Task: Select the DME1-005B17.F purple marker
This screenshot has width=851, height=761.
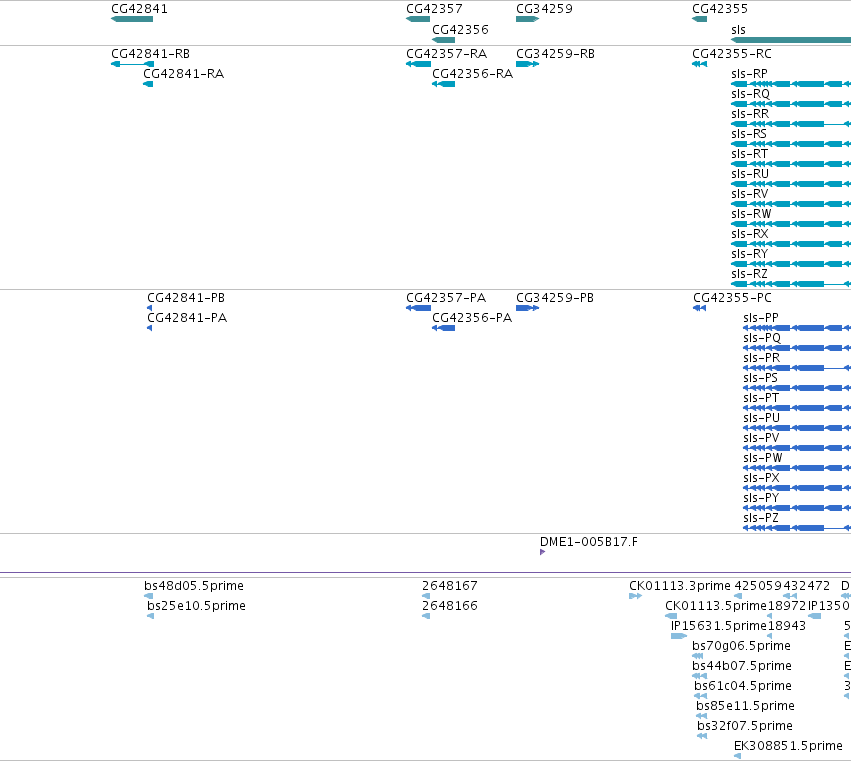Action: click(x=543, y=553)
